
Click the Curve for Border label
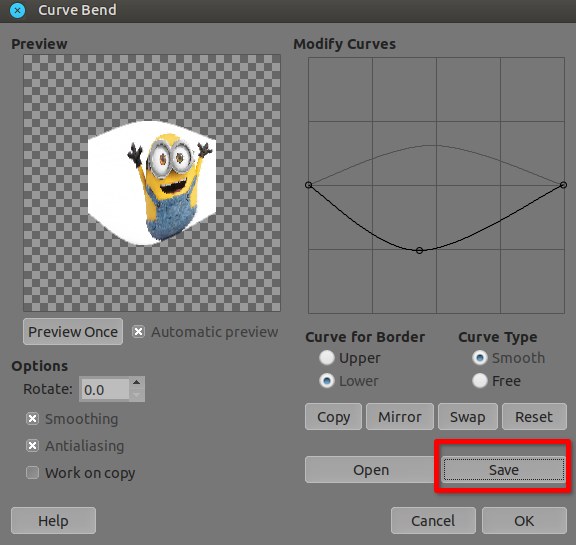pyautogui.click(x=365, y=337)
